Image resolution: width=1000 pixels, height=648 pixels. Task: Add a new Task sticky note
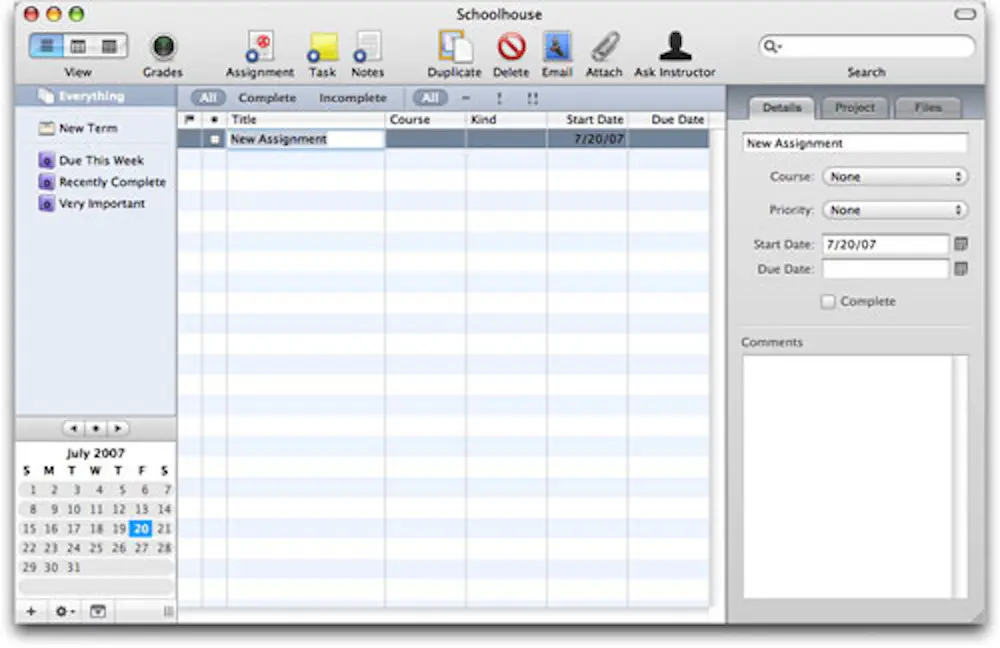click(x=322, y=48)
